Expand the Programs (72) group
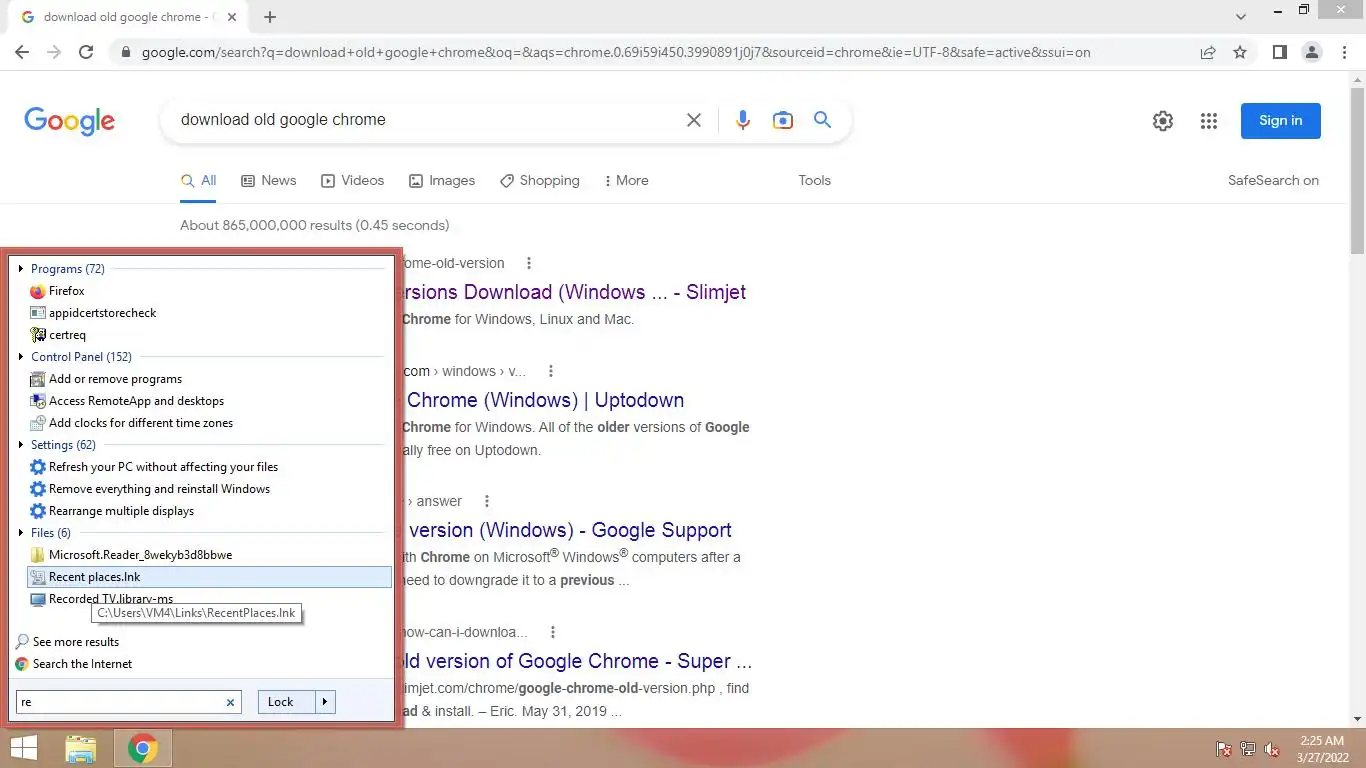Viewport: 1366px width, 768px height. [21, 269]
